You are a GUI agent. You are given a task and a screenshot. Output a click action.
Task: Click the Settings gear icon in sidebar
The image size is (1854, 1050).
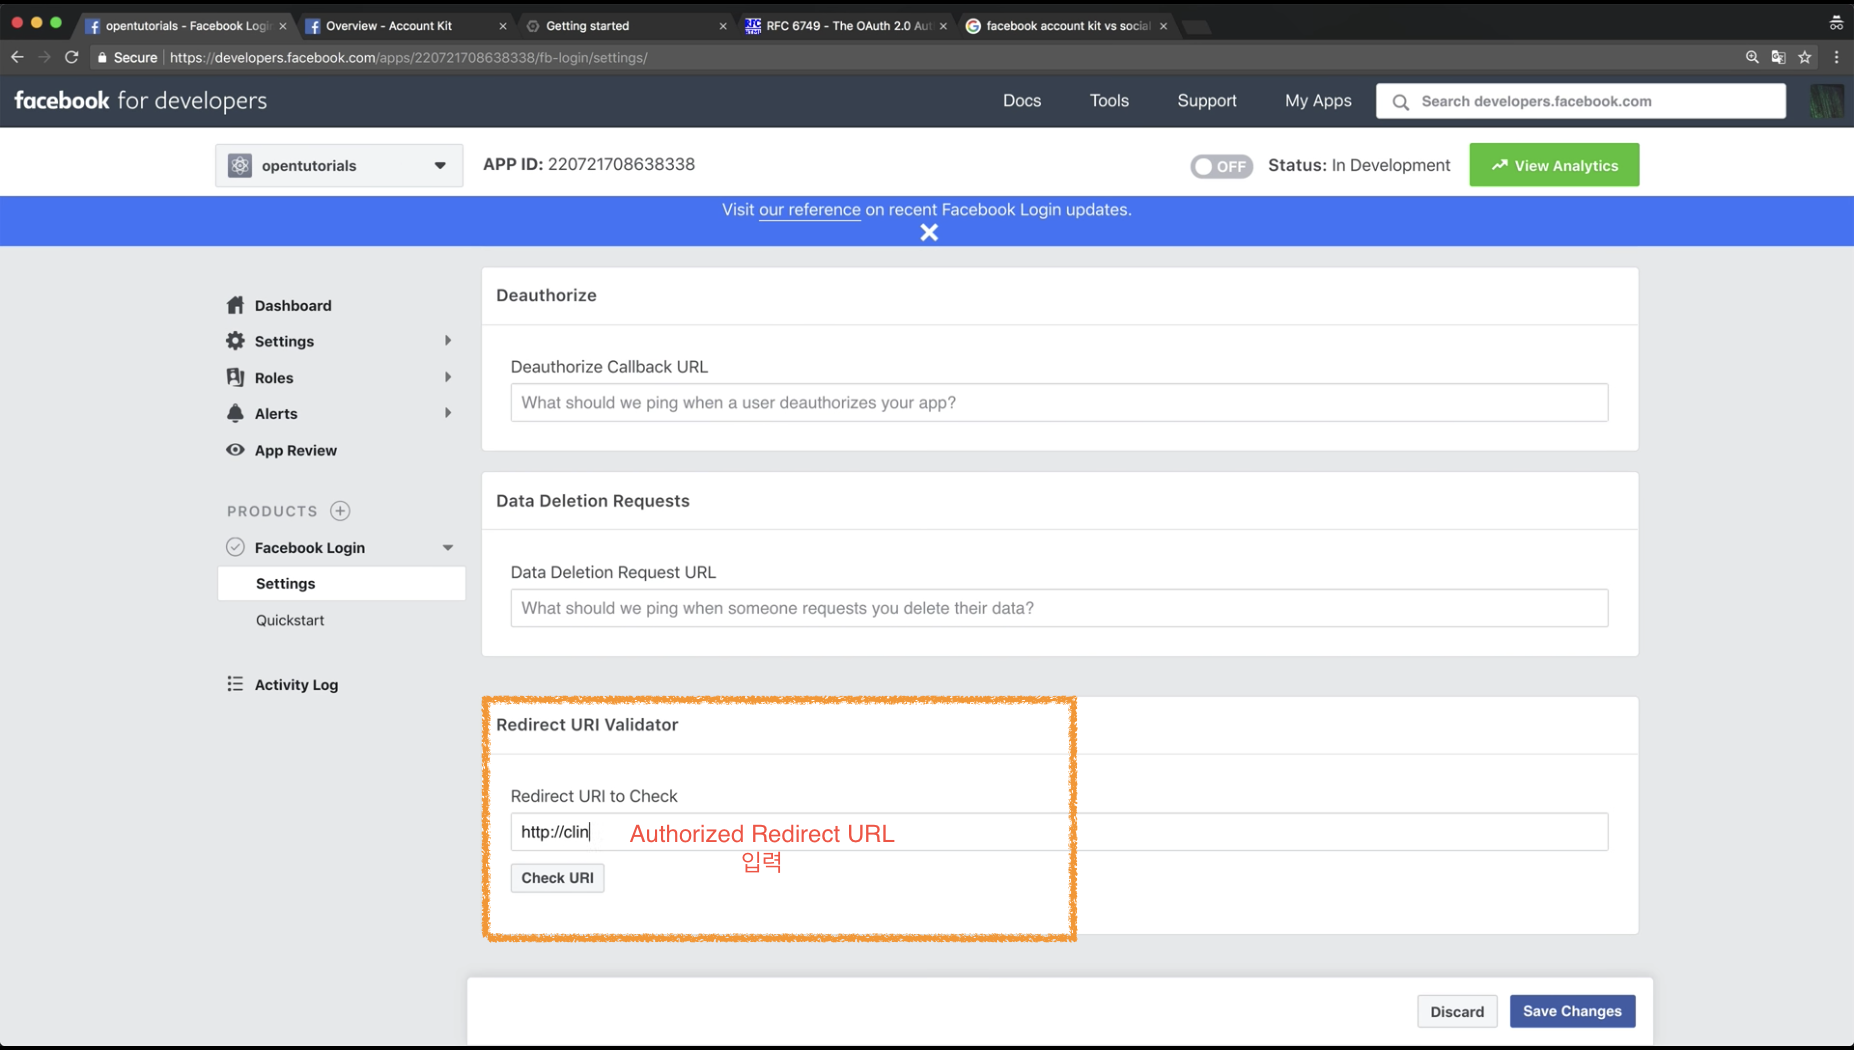pos(235,341)
